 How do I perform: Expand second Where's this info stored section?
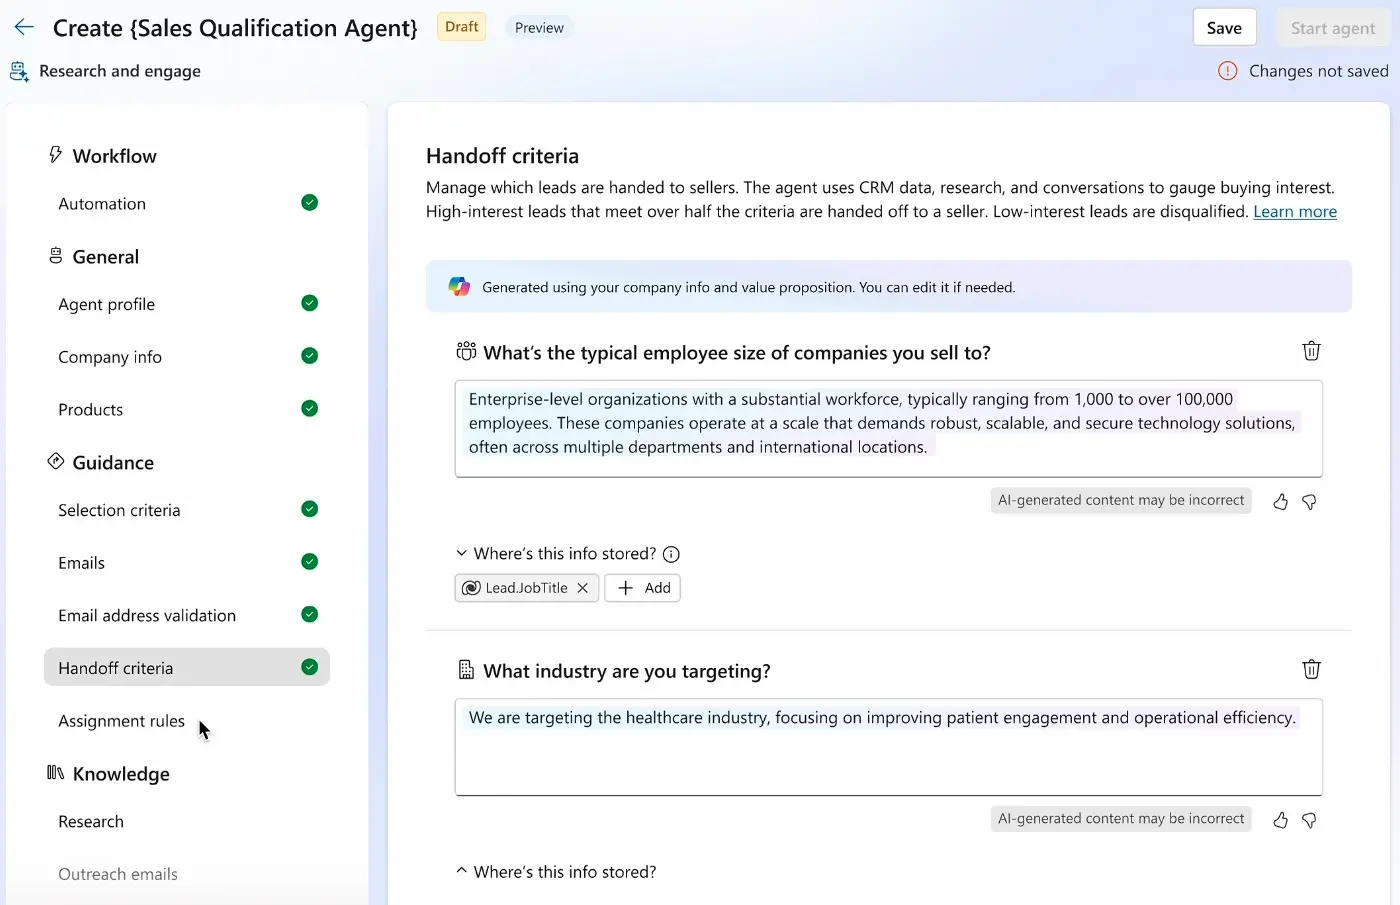(x=461, y=871)
